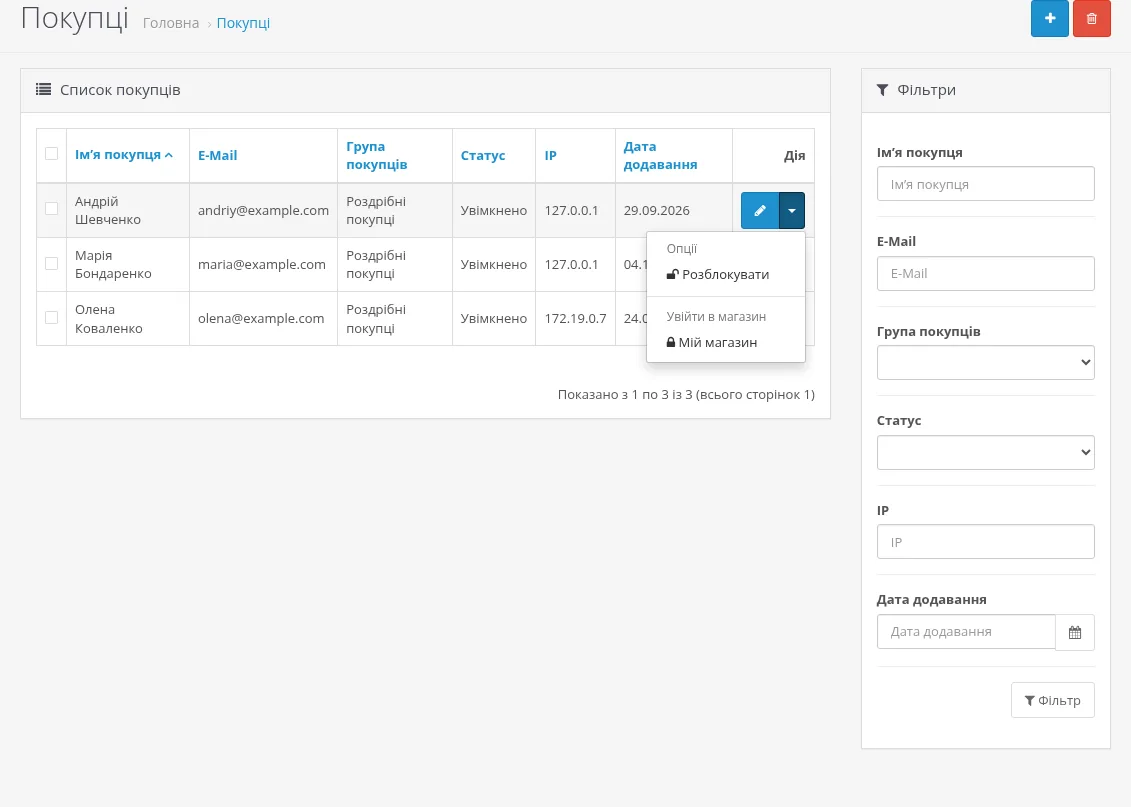Toggle the action caret dropdown for Андрій
The height and width of the screenshot is (807, 1131).
coord(791,211)
